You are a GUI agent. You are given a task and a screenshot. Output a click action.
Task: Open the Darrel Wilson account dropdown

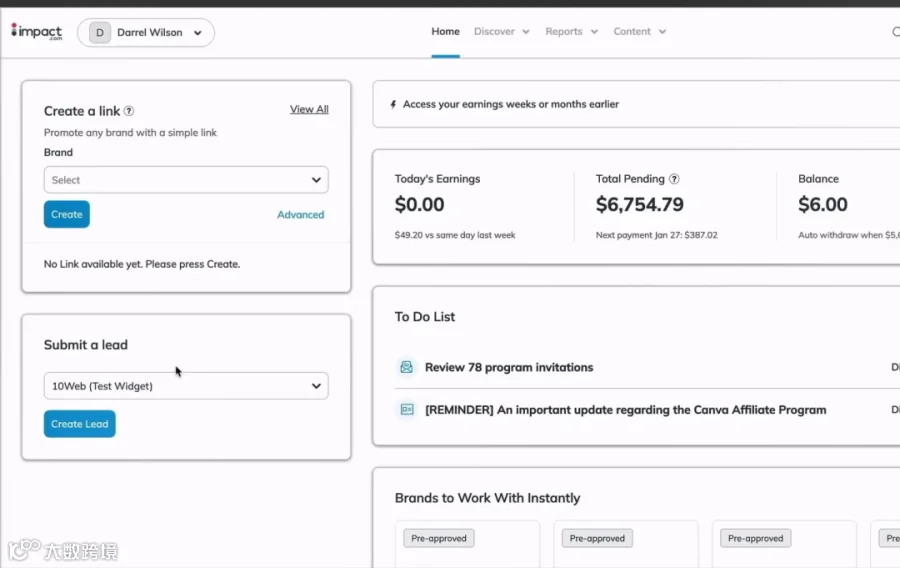[x=146, y=33]
